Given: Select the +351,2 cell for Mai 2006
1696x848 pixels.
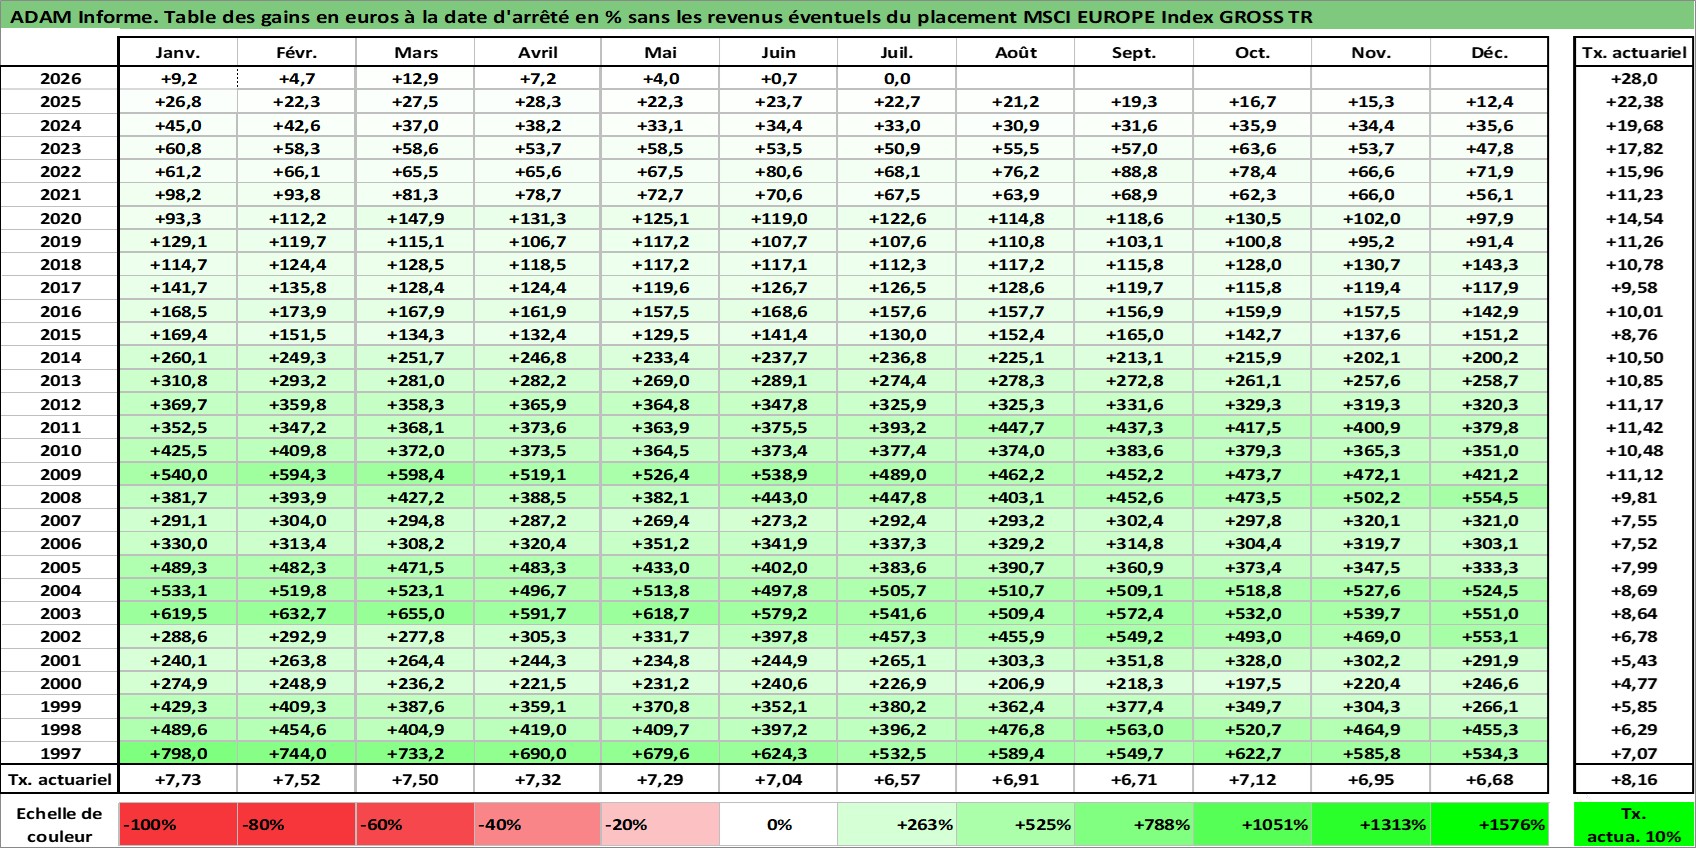Looking at the screenshot, I should pyautogui.click(x=660, y=543).
